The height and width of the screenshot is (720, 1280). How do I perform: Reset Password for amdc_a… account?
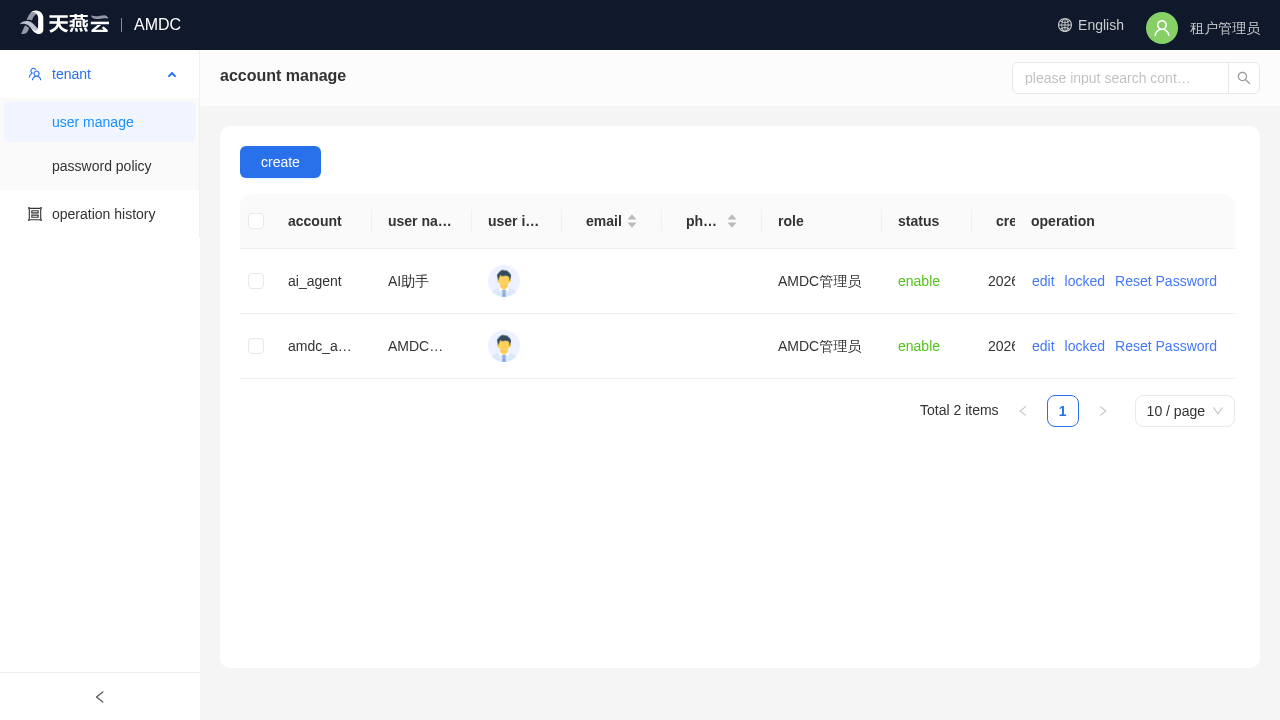point(1166,346)
